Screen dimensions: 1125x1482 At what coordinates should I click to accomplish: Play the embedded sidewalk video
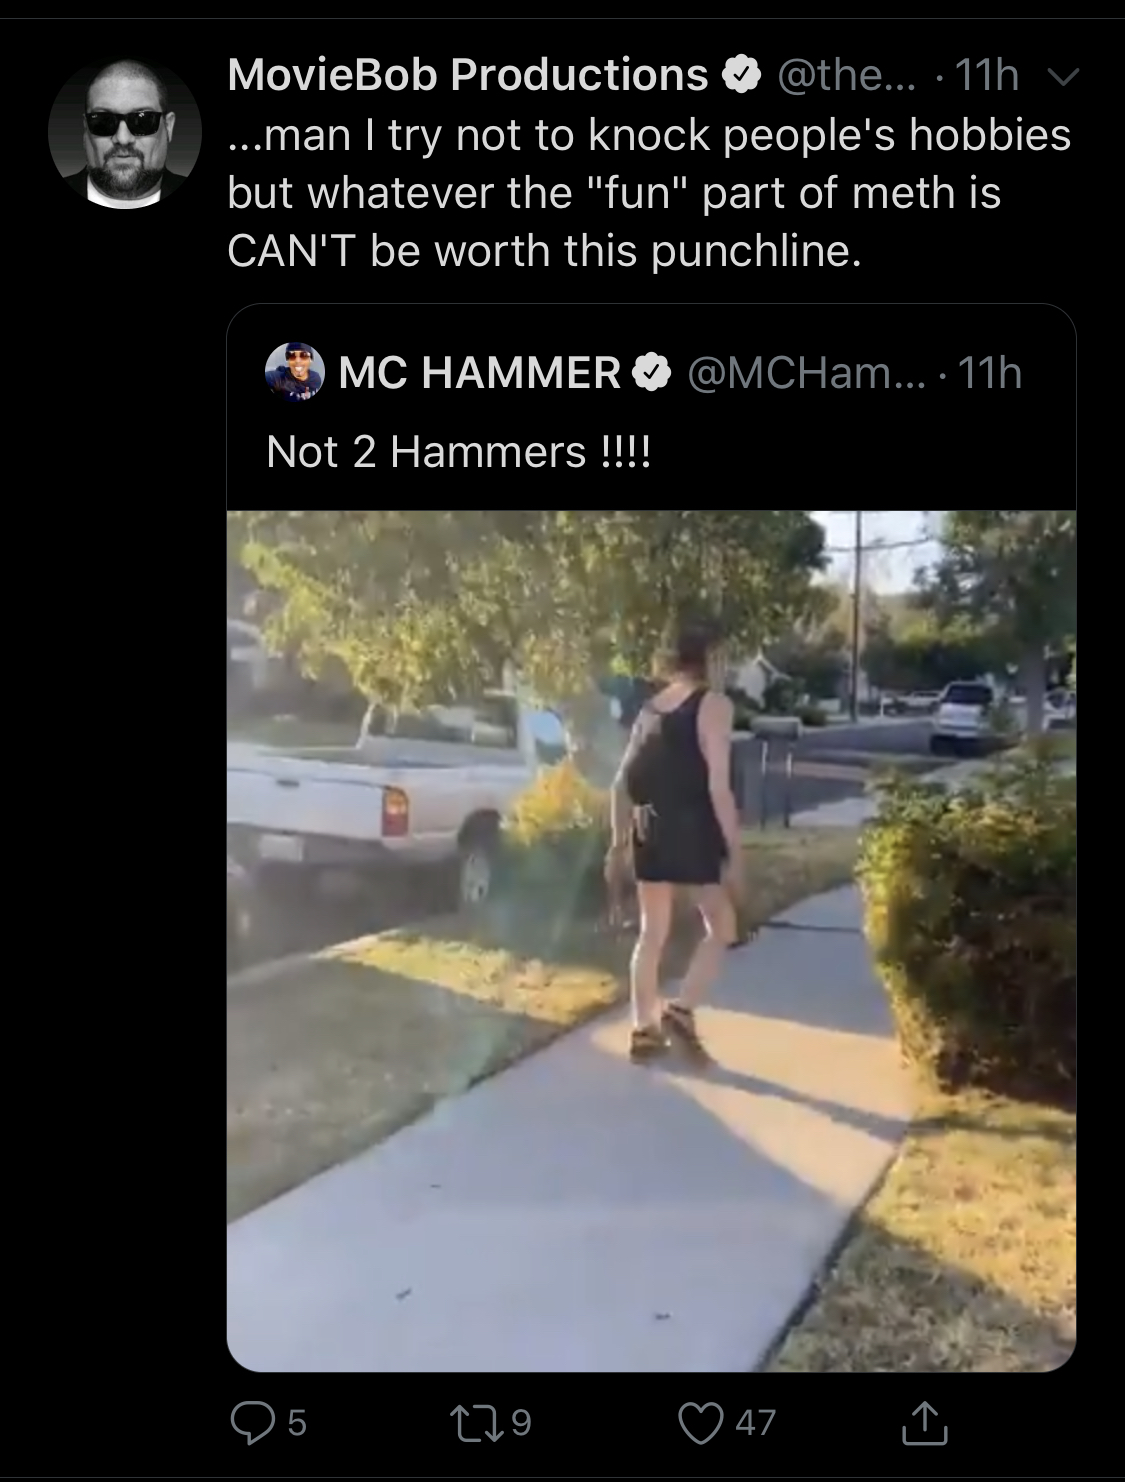(651, 940)
